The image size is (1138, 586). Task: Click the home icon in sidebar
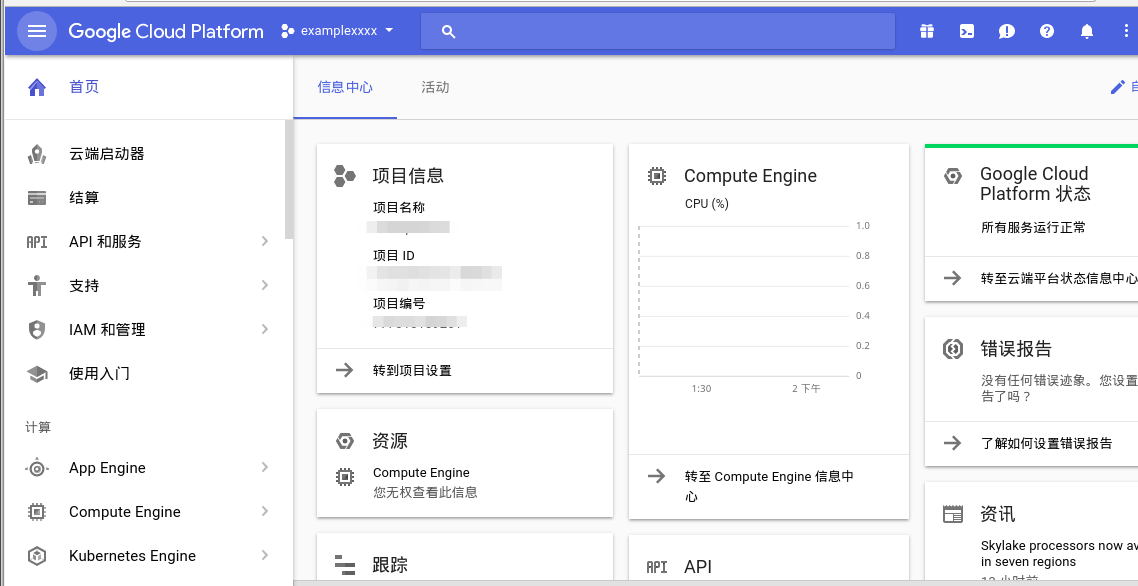(x=37, y=87)
